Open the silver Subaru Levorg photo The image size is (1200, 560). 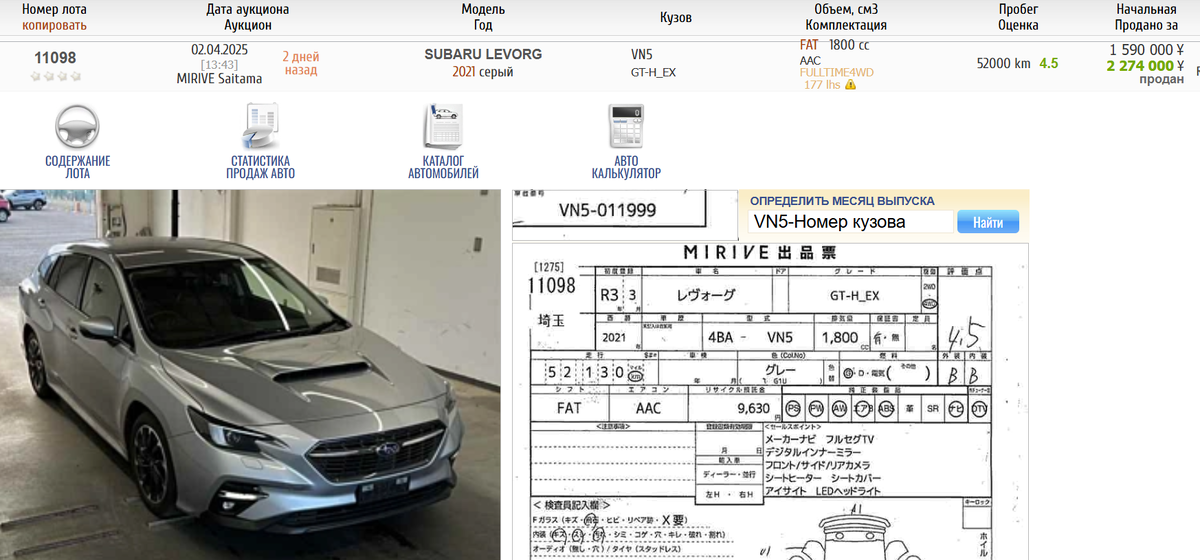click(x=250, y=374)
